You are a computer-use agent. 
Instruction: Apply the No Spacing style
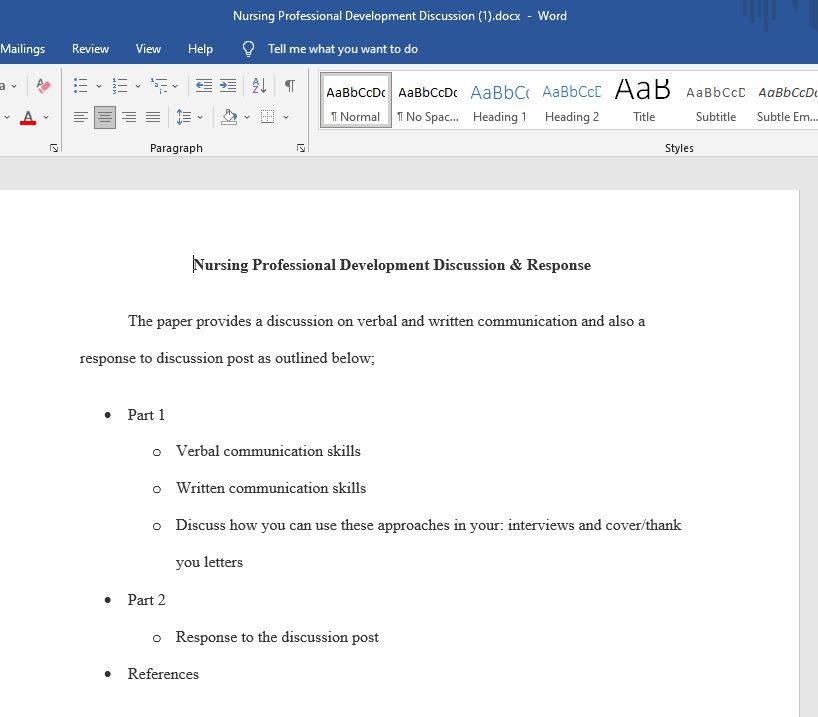[x=428, y=101]
